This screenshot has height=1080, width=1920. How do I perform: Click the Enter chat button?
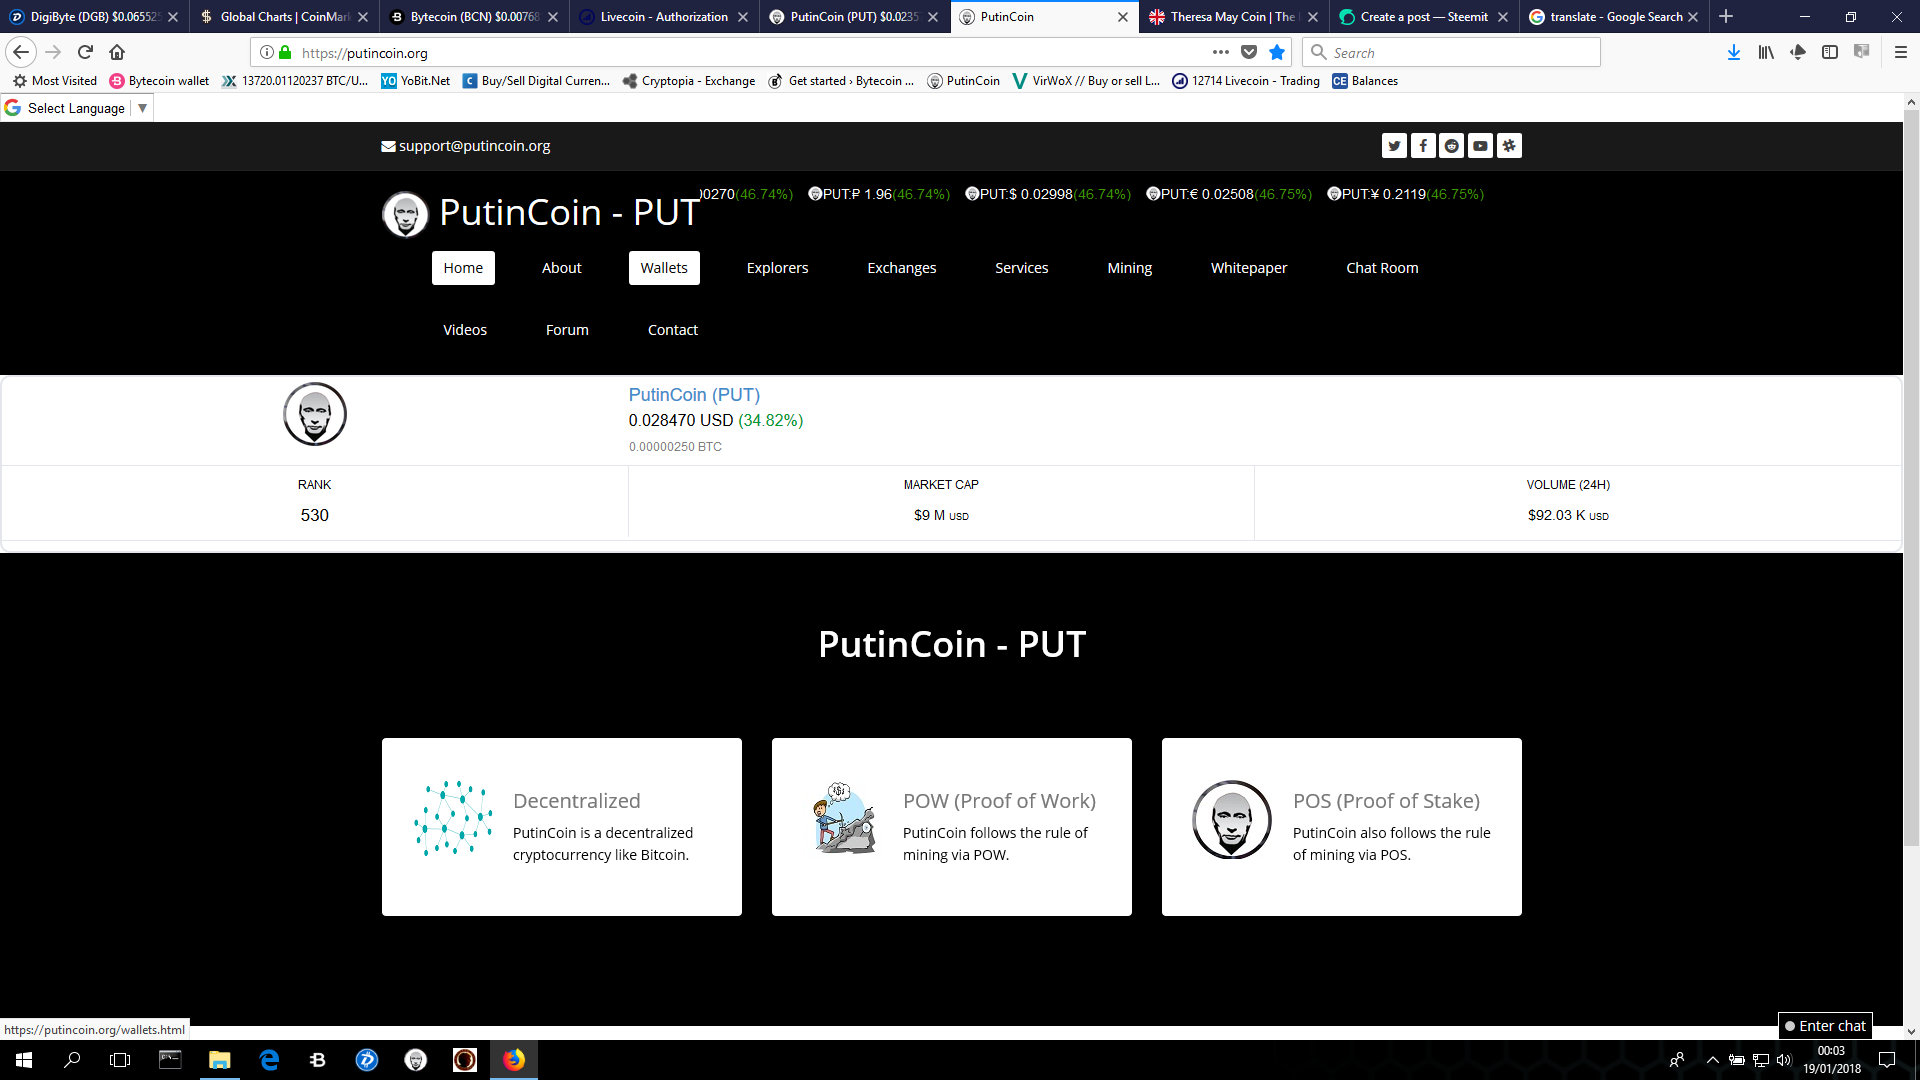point(1826,1025)
